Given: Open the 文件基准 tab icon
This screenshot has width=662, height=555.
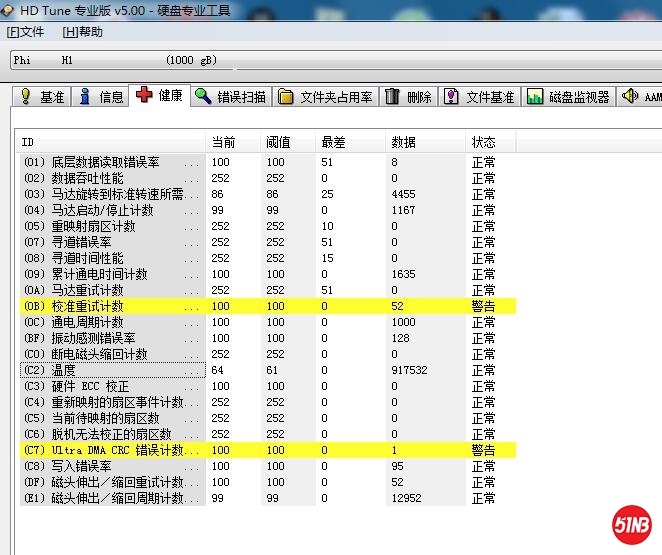Looking at the screenshot, I should tap(452, 97).
